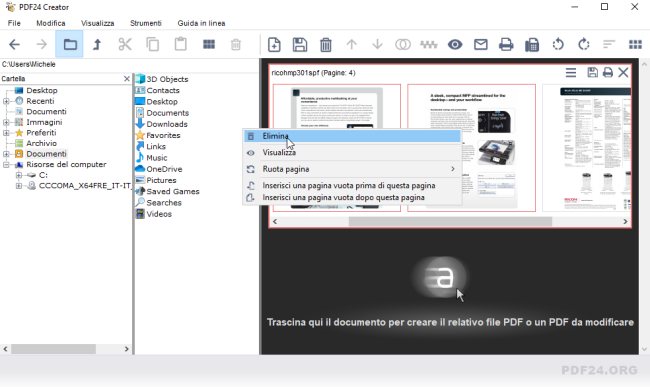Expand the C: drive node
650x387 pixels.
tap(19, 175)
